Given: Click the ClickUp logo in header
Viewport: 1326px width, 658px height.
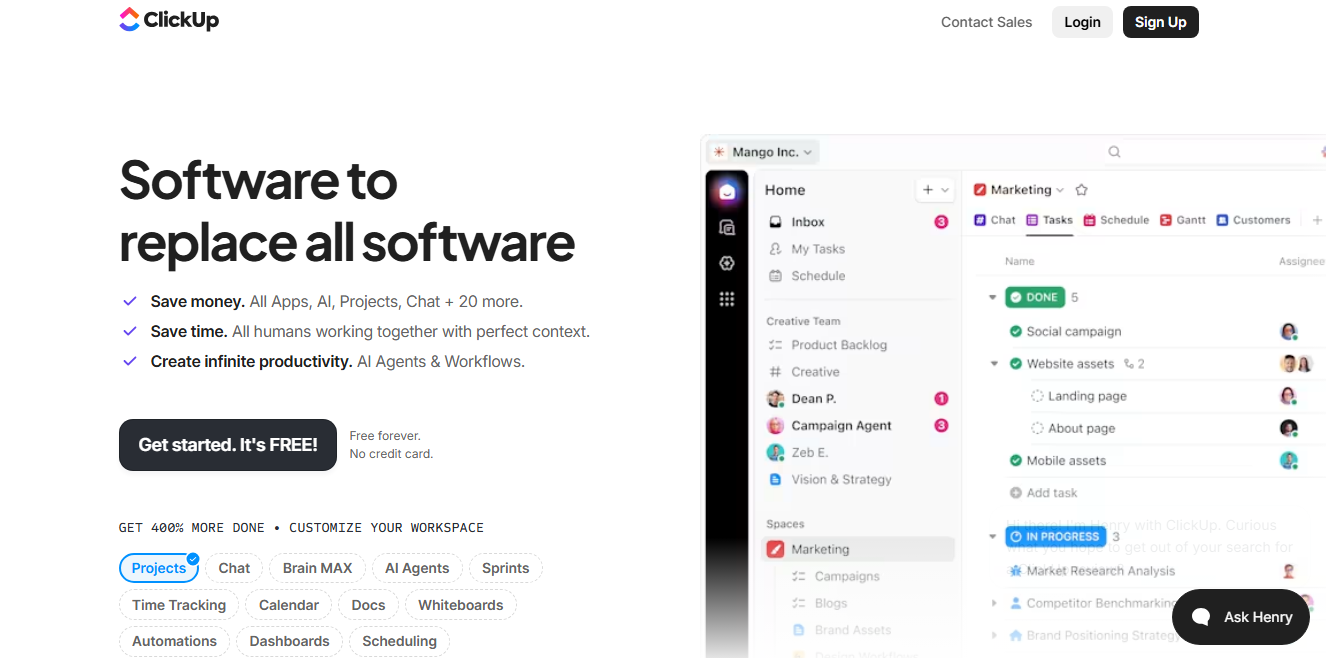Looking at the screenshot, I should [168, 20].
